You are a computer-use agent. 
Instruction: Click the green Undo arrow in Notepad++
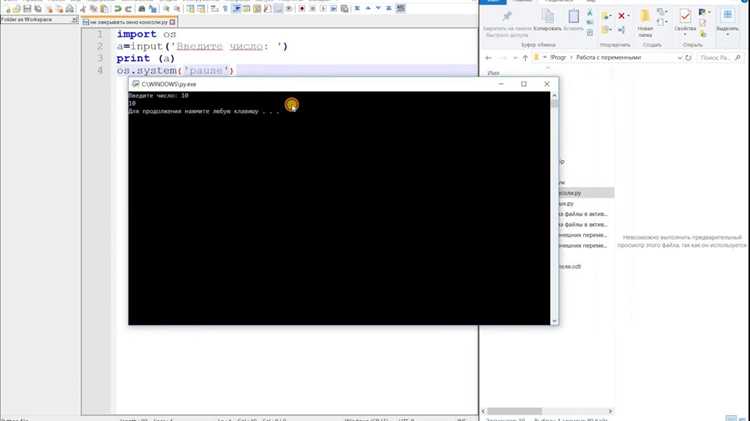point(118,9)
